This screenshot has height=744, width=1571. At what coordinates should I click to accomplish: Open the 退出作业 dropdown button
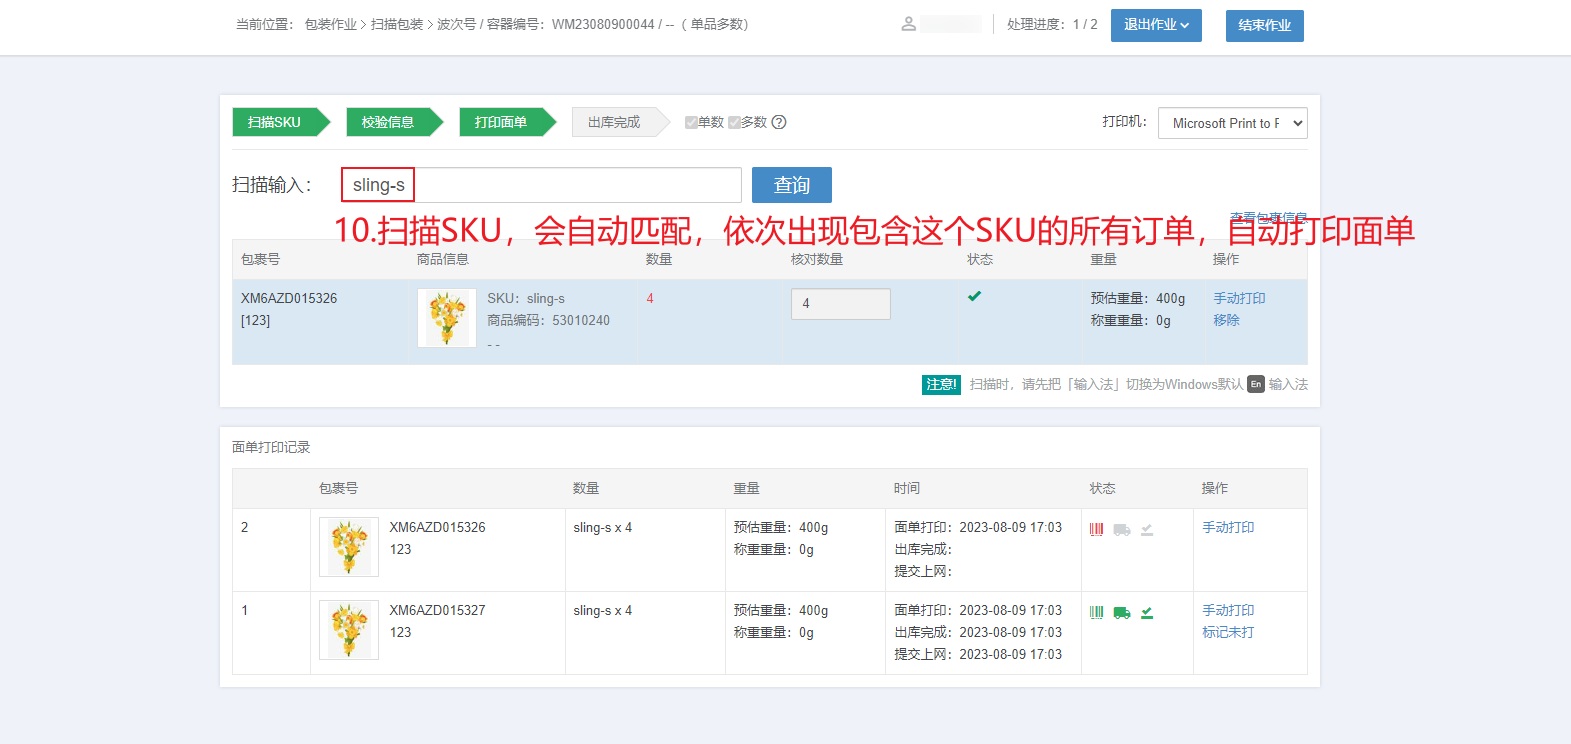(1156, 25)
